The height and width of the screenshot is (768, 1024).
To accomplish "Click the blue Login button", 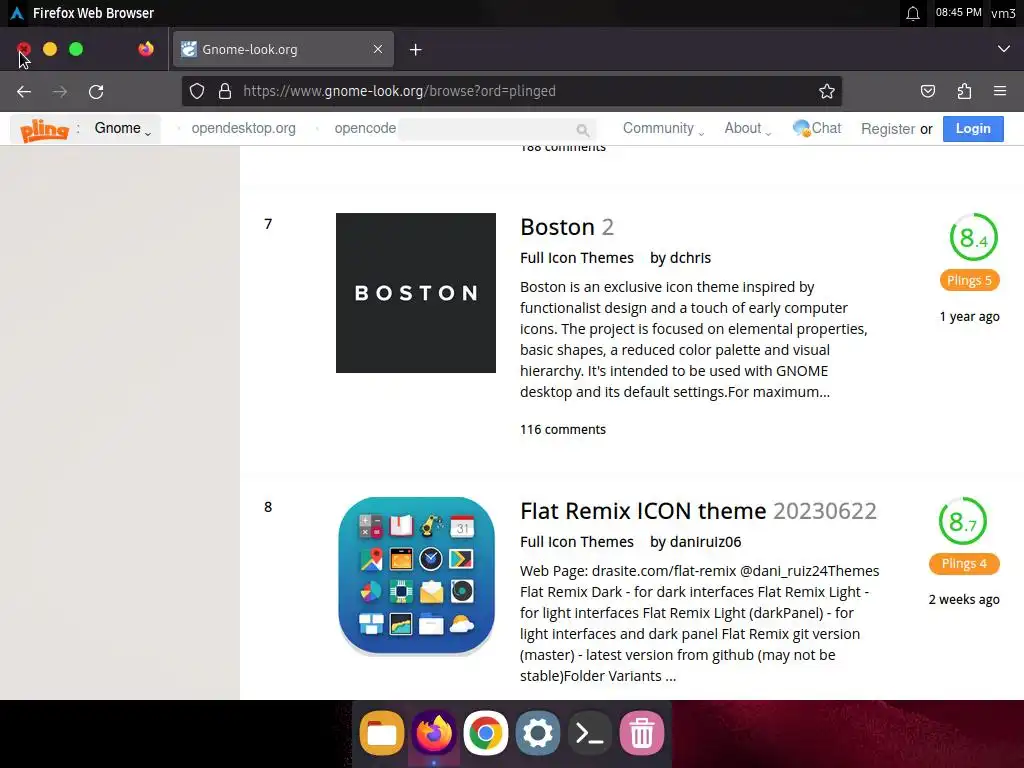I will 973,129.
